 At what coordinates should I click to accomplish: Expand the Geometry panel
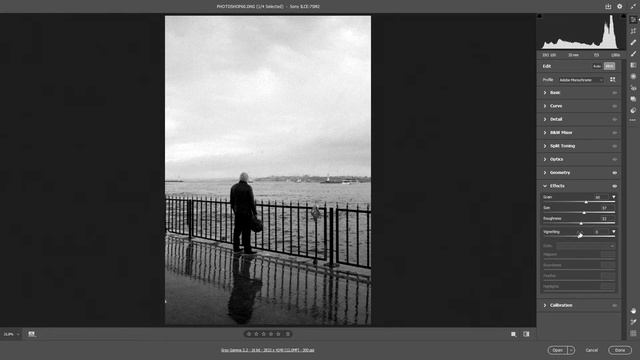pyautogui.click(x=545, y=173)
